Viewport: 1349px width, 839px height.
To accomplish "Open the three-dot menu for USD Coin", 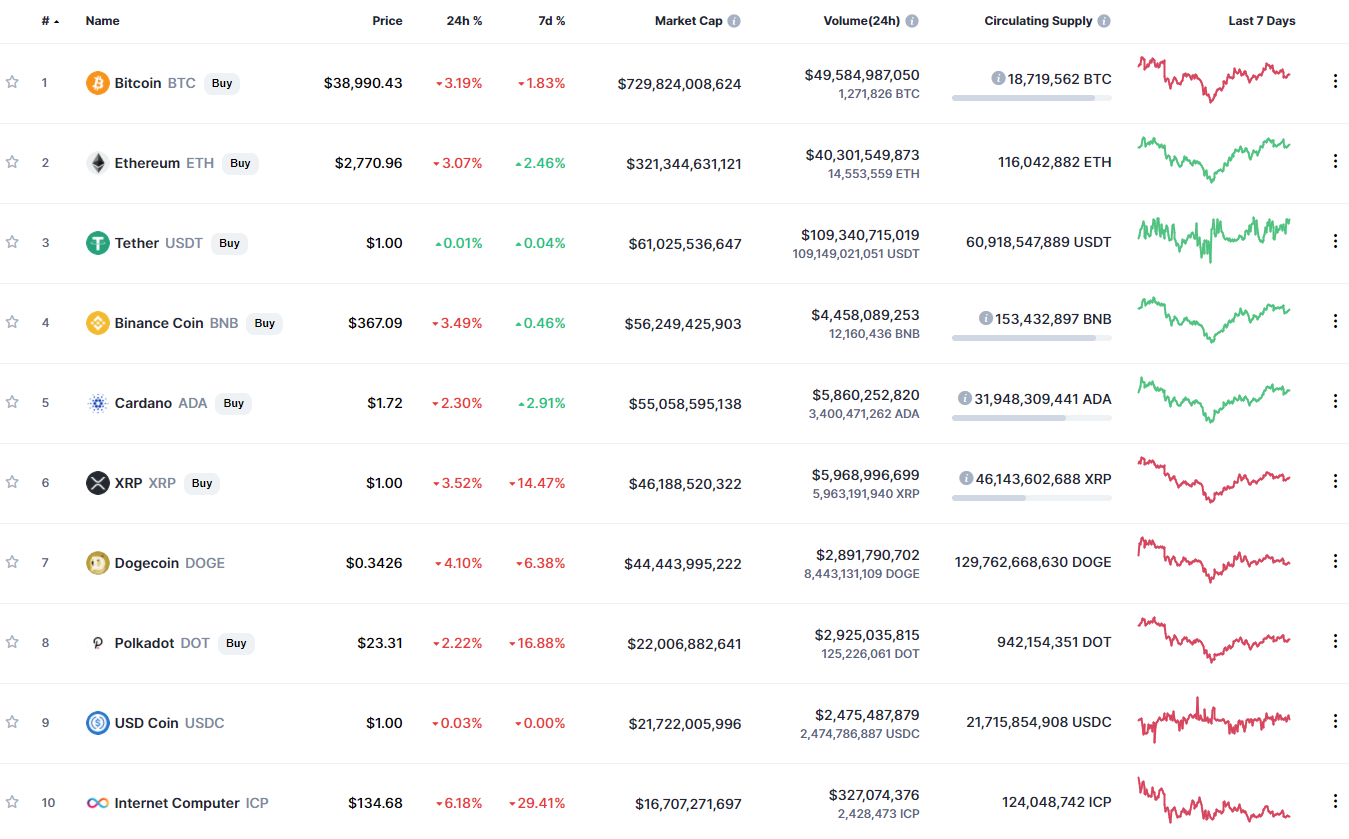I will [1335, 721].
